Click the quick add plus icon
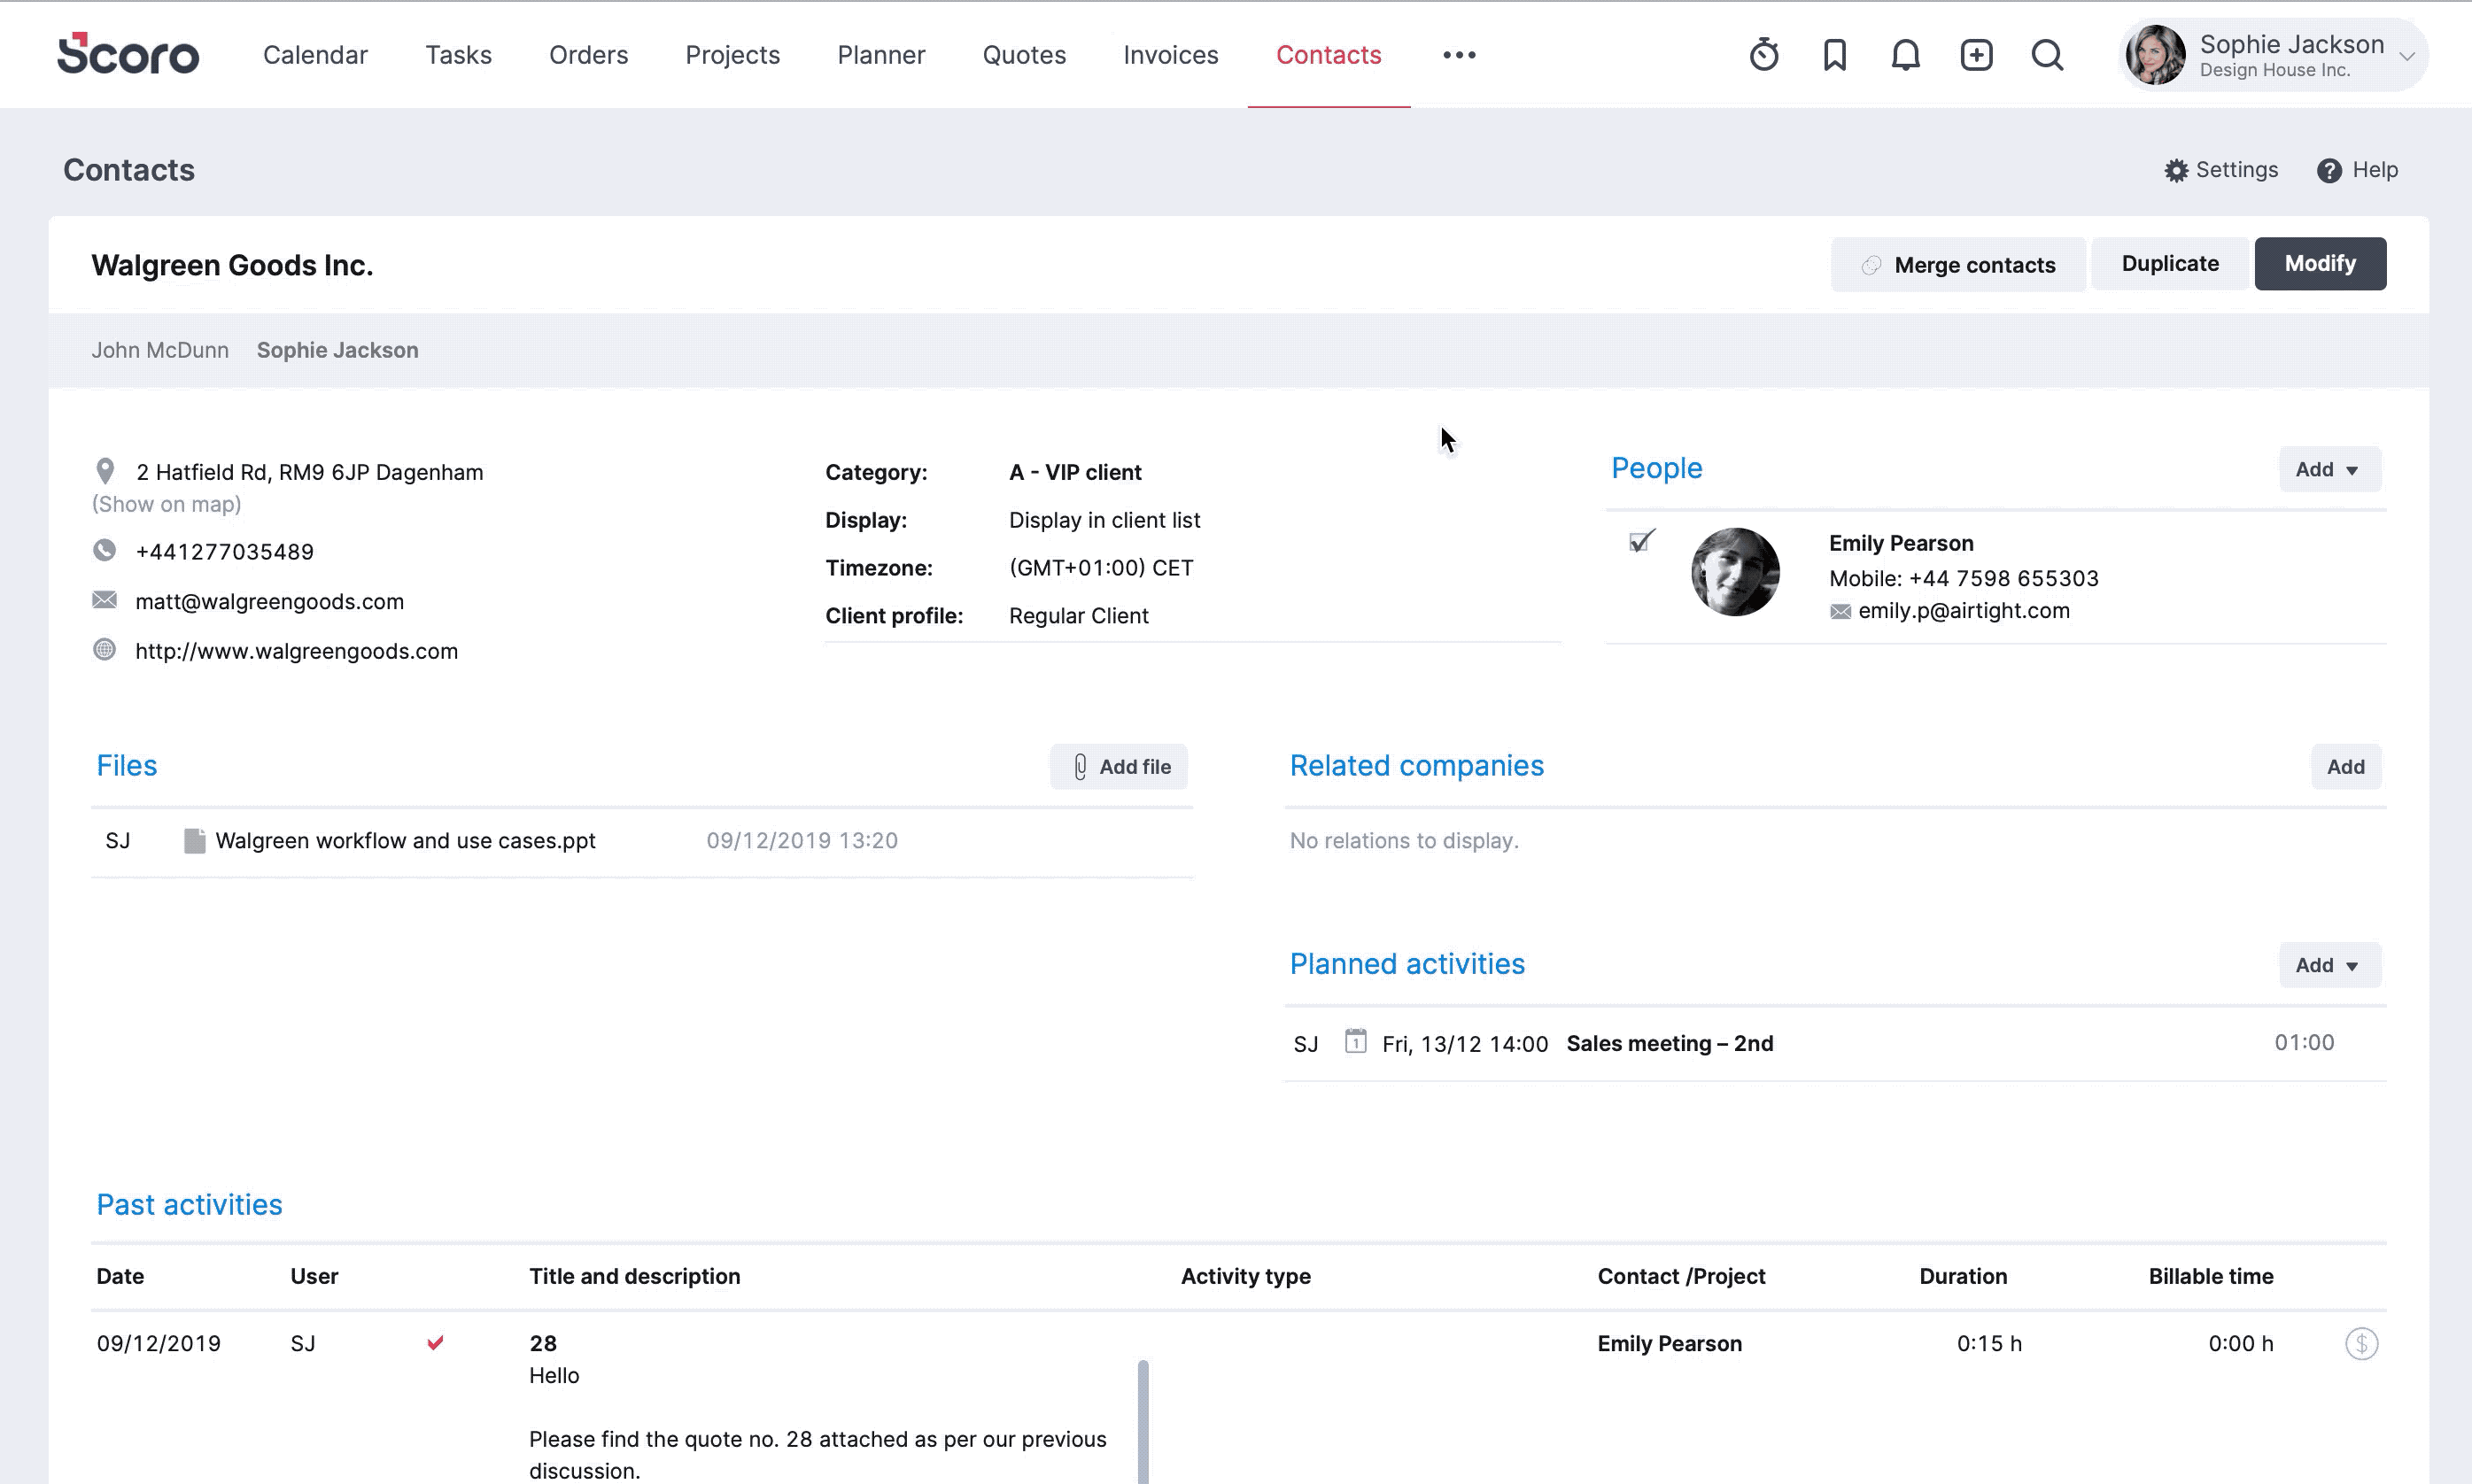The height and width of the screenshot is (1484, 2472). tap(1976, 54)
